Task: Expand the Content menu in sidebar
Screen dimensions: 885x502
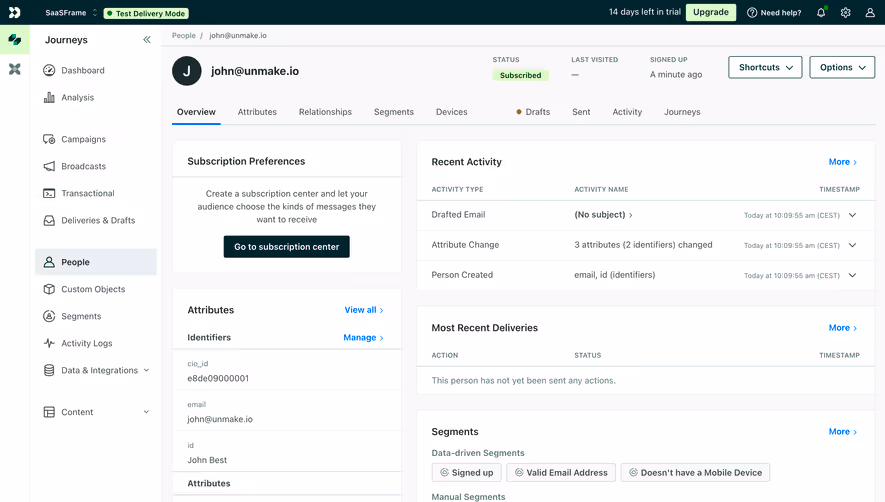Action: 96,412
